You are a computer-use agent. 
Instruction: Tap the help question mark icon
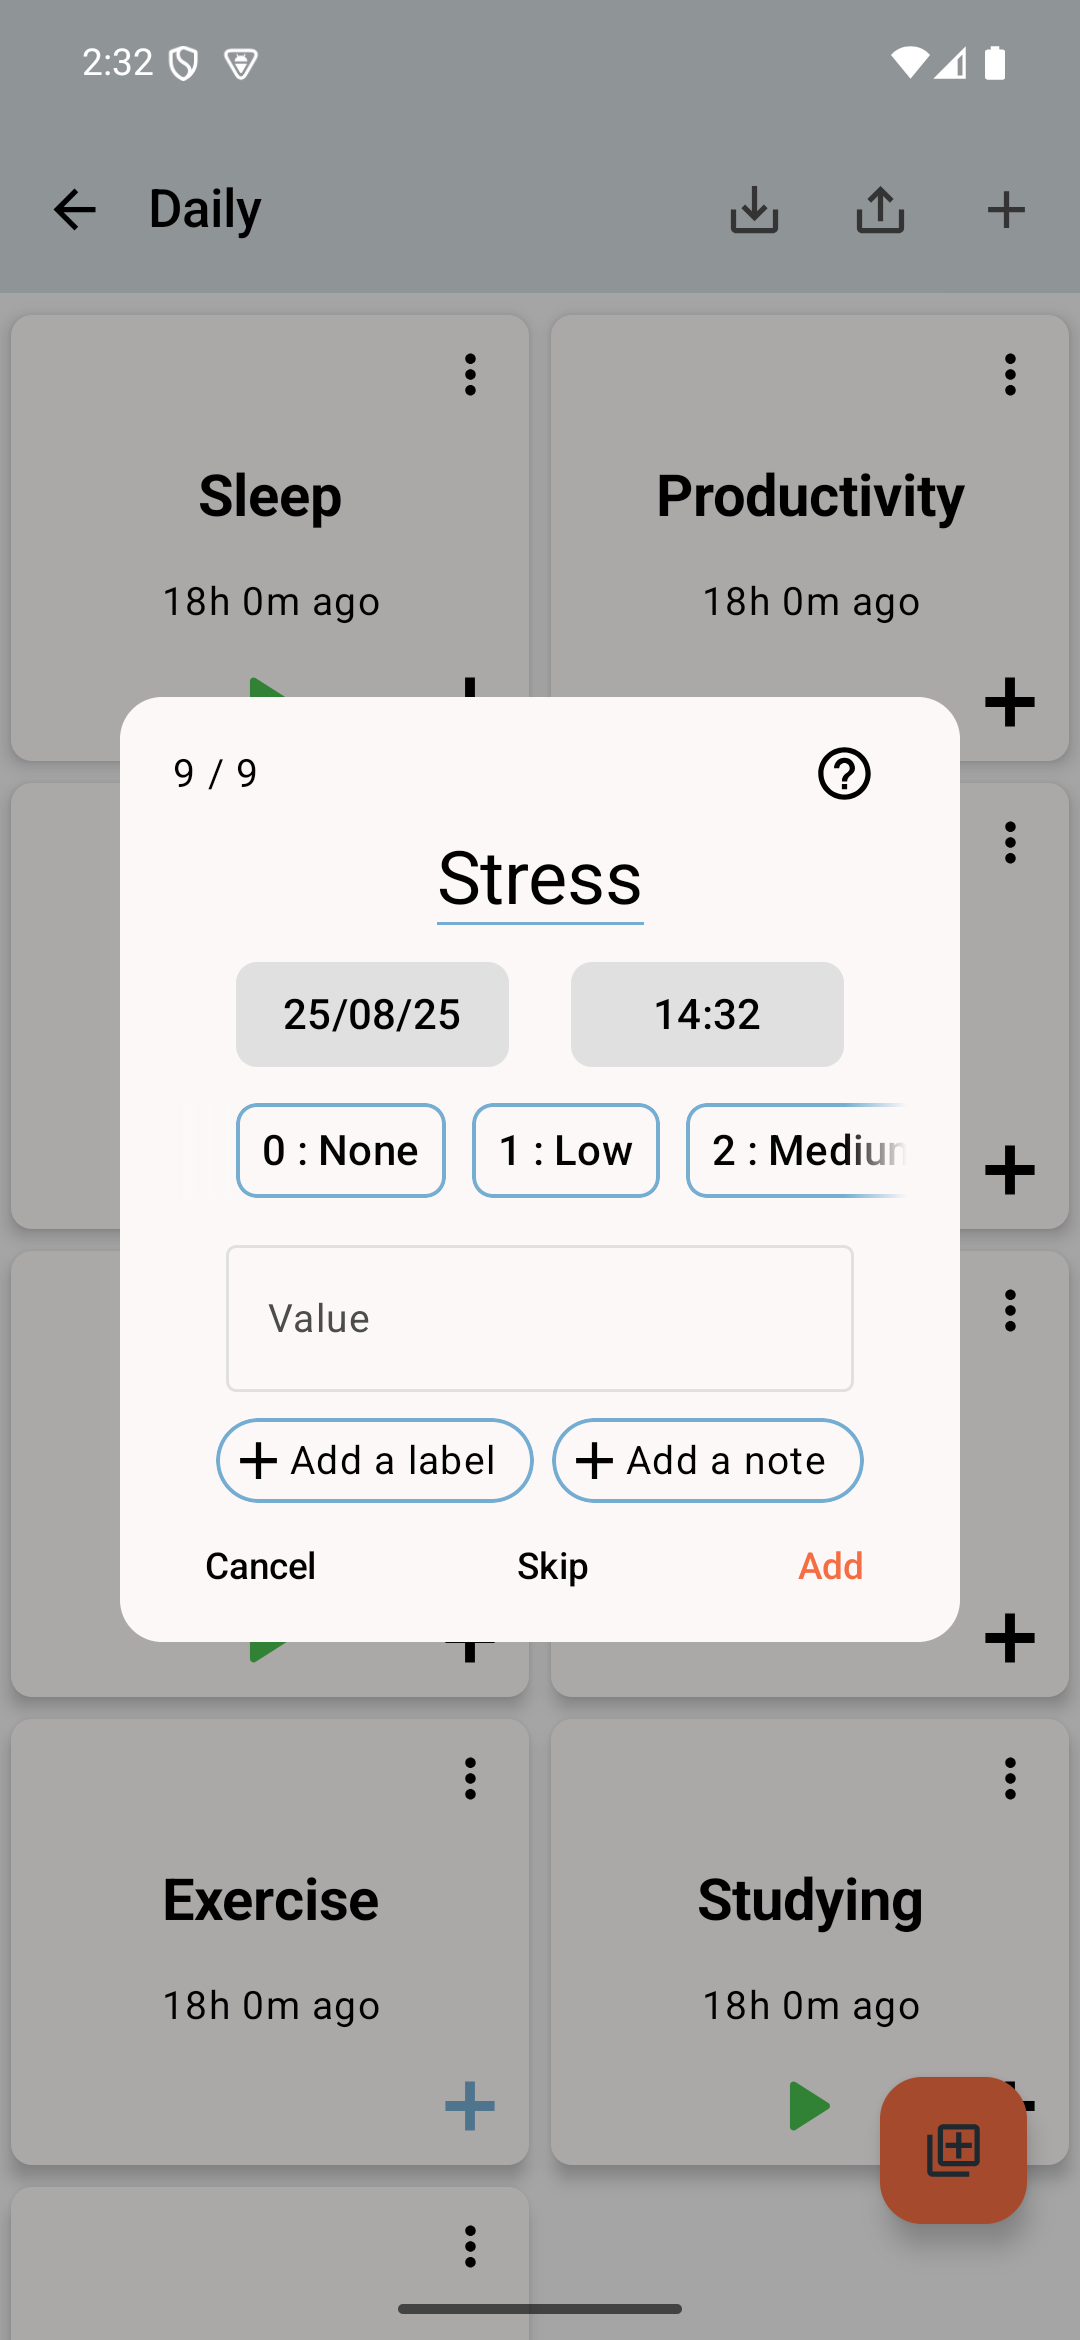click(844, 774)
